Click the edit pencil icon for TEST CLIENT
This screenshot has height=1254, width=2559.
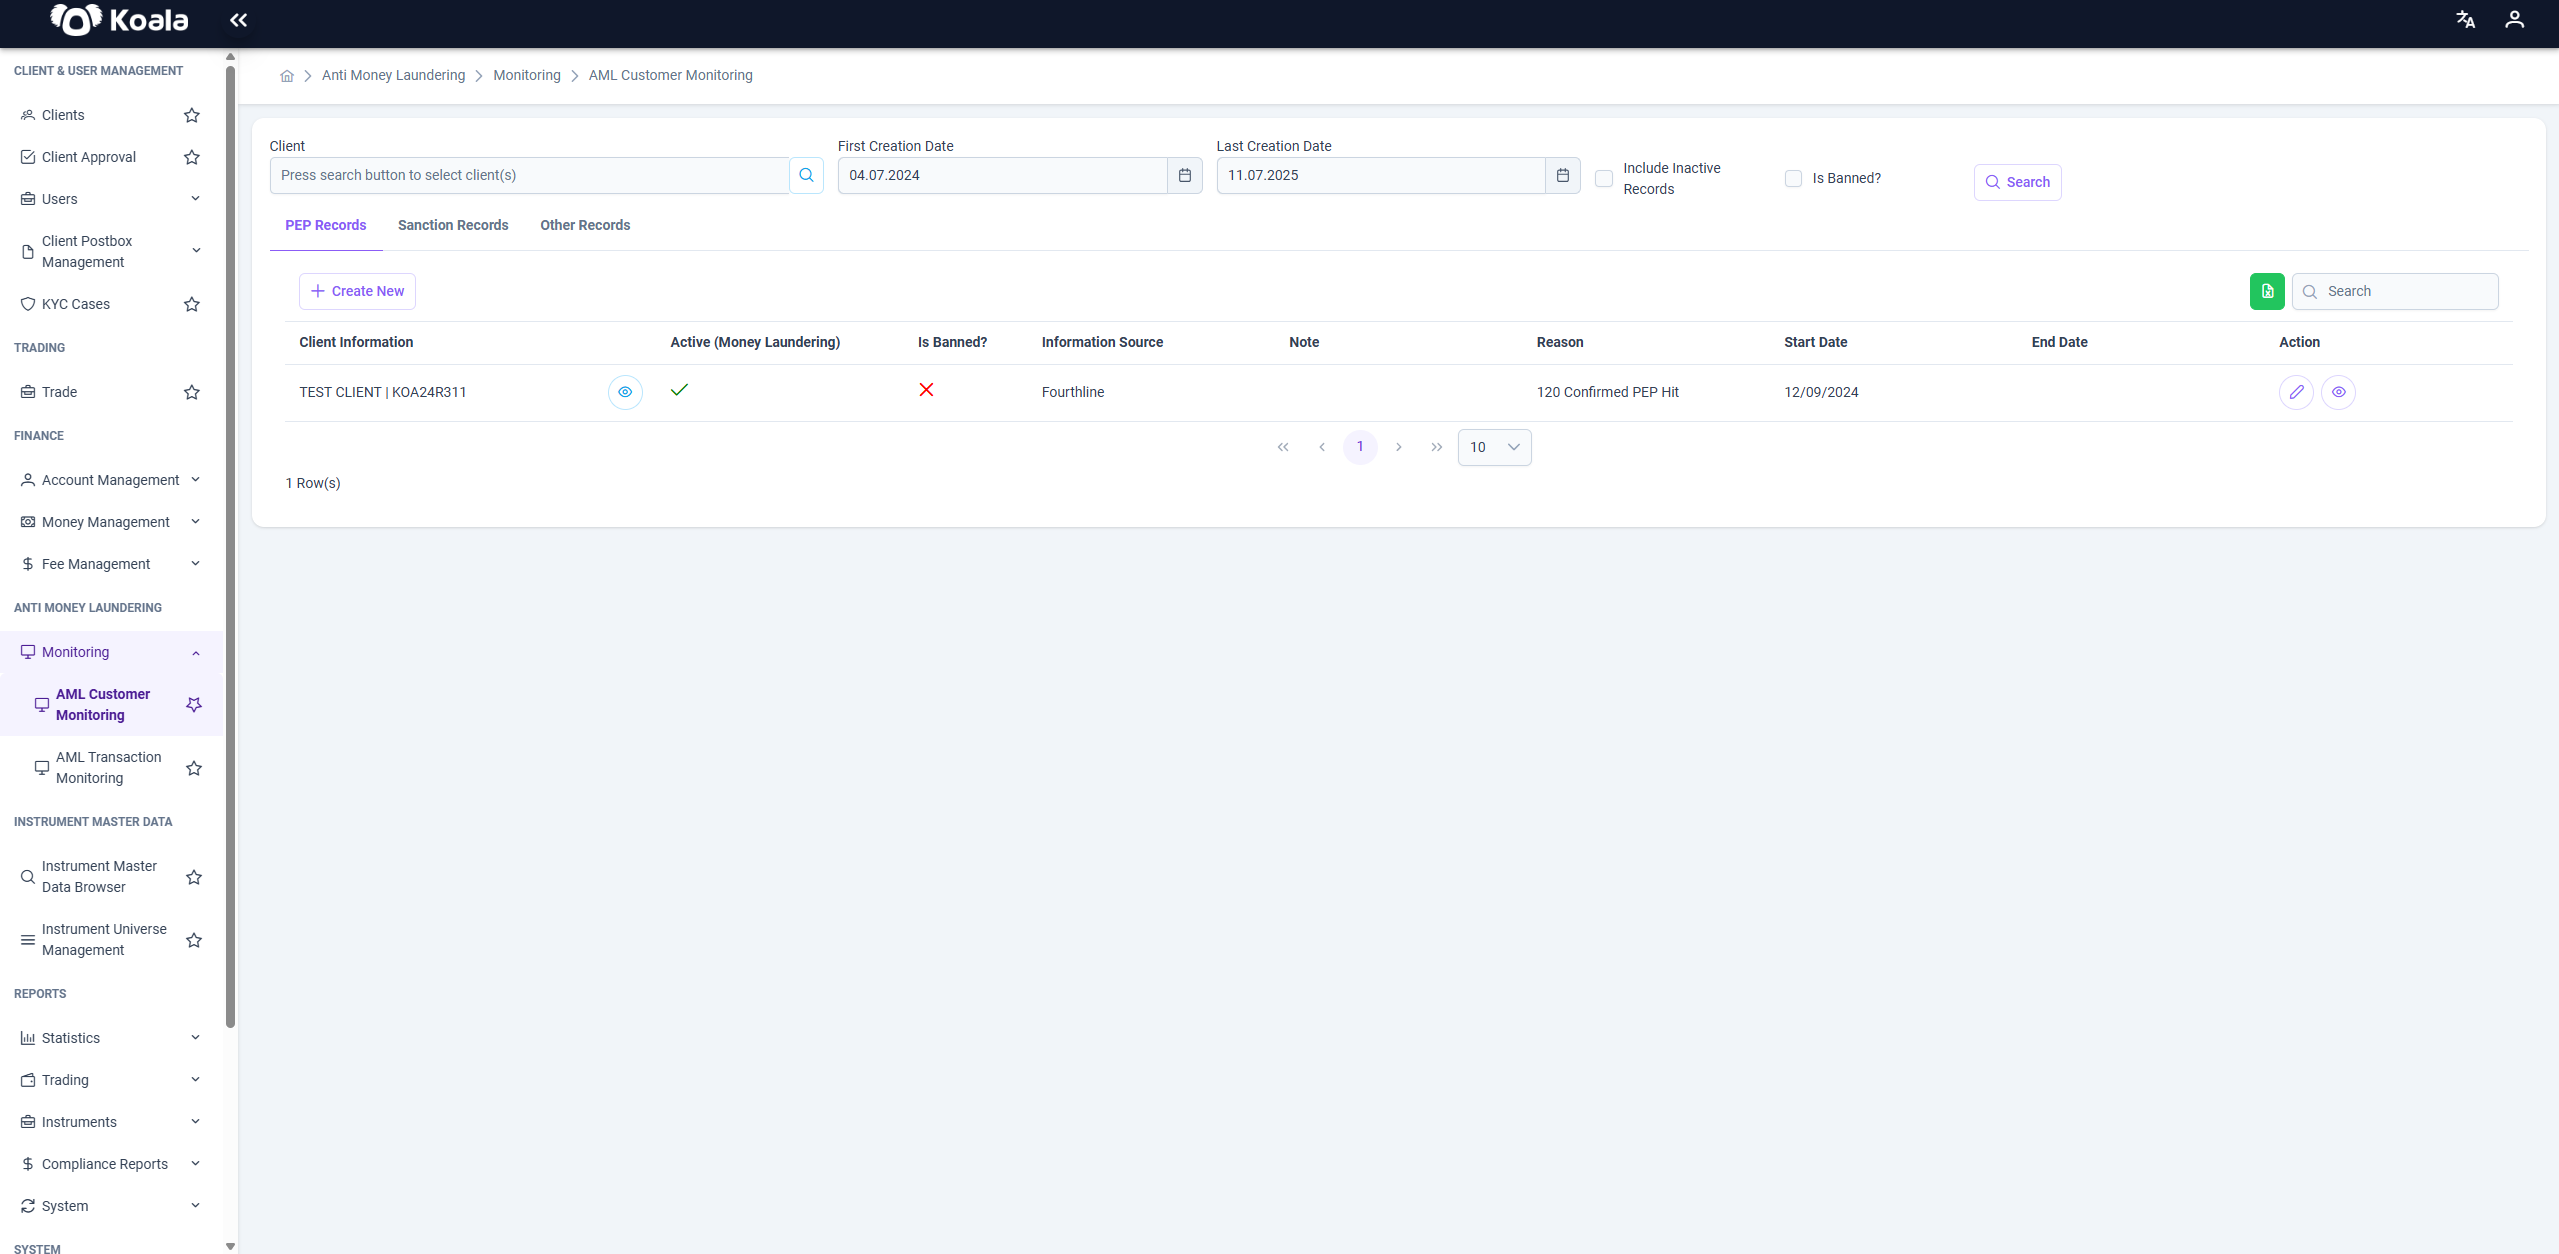click(x=2296, y=392)
